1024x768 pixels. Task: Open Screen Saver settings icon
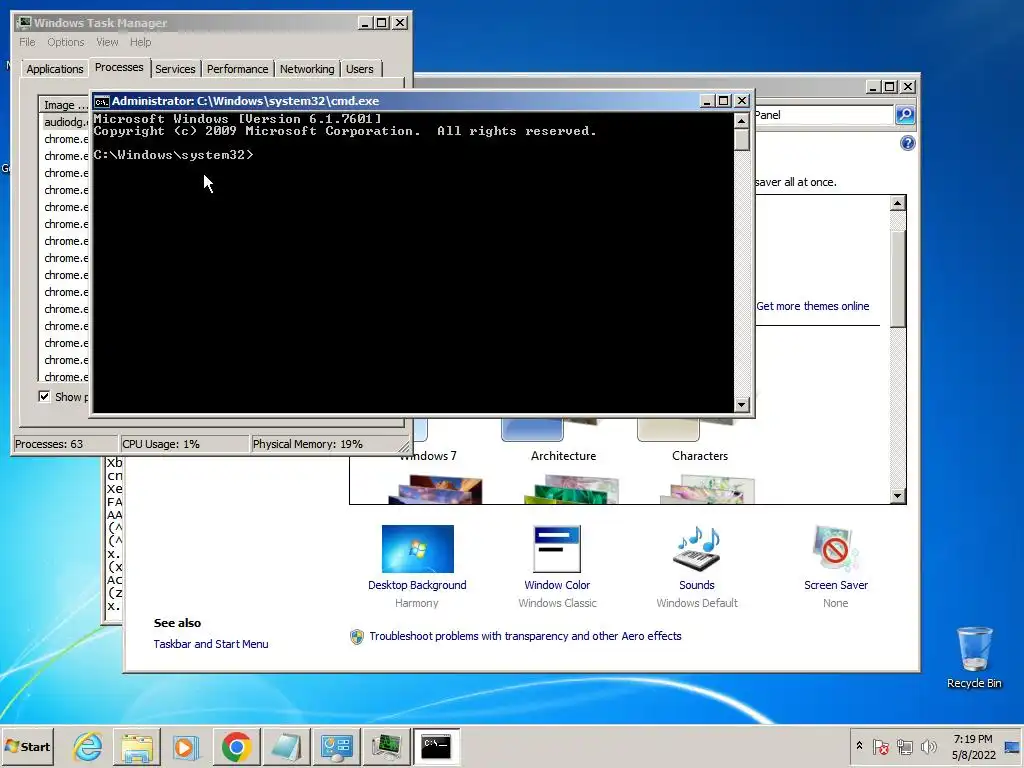(x=835, y=549)
